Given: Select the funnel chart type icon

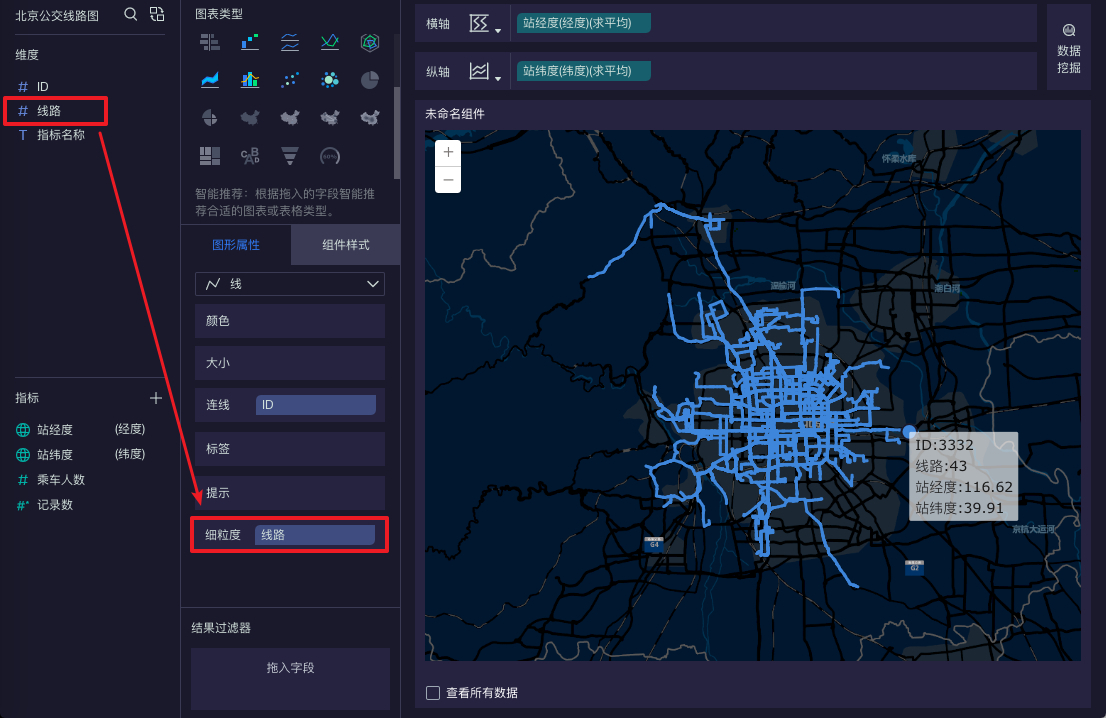Looking at the screenshot, I should [x=290, y=155].
